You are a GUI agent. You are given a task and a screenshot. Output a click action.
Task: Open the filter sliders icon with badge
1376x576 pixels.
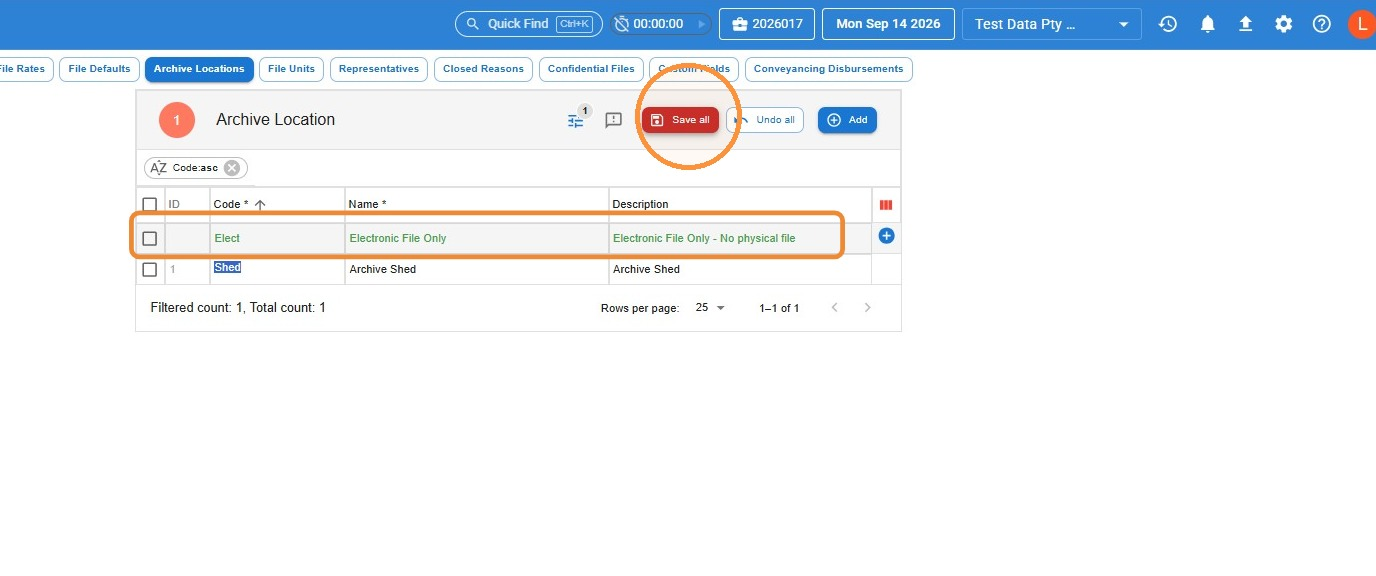click(x=576, y=120)
